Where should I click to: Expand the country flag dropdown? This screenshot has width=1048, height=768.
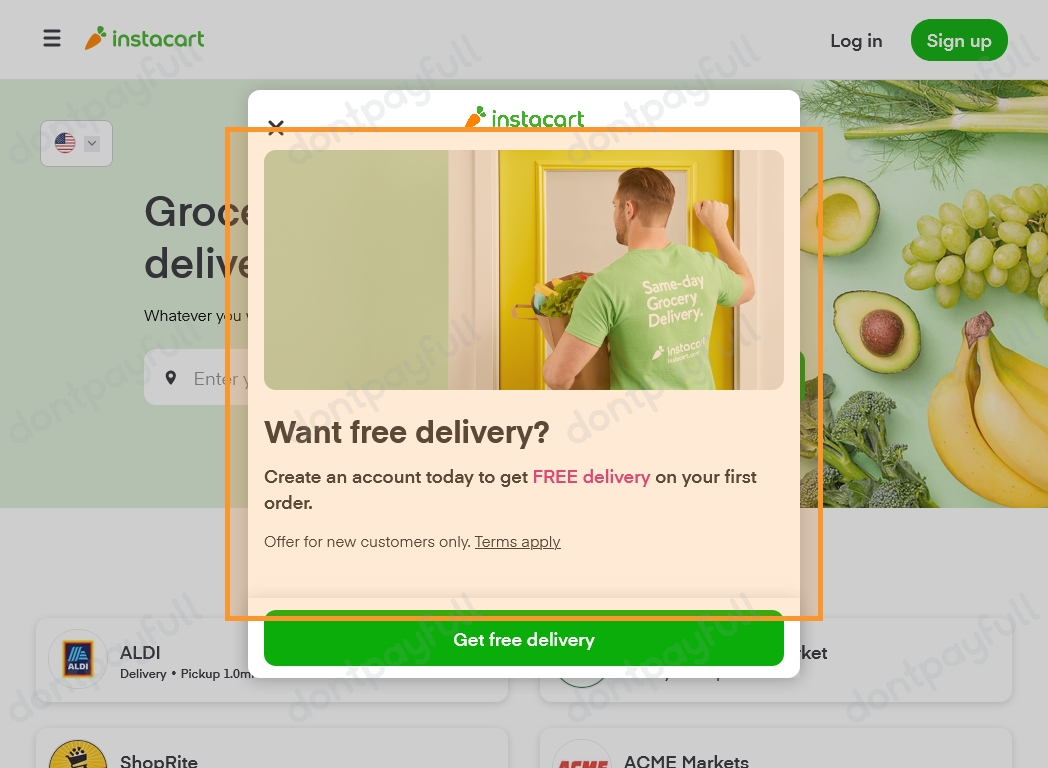point(76,143)
